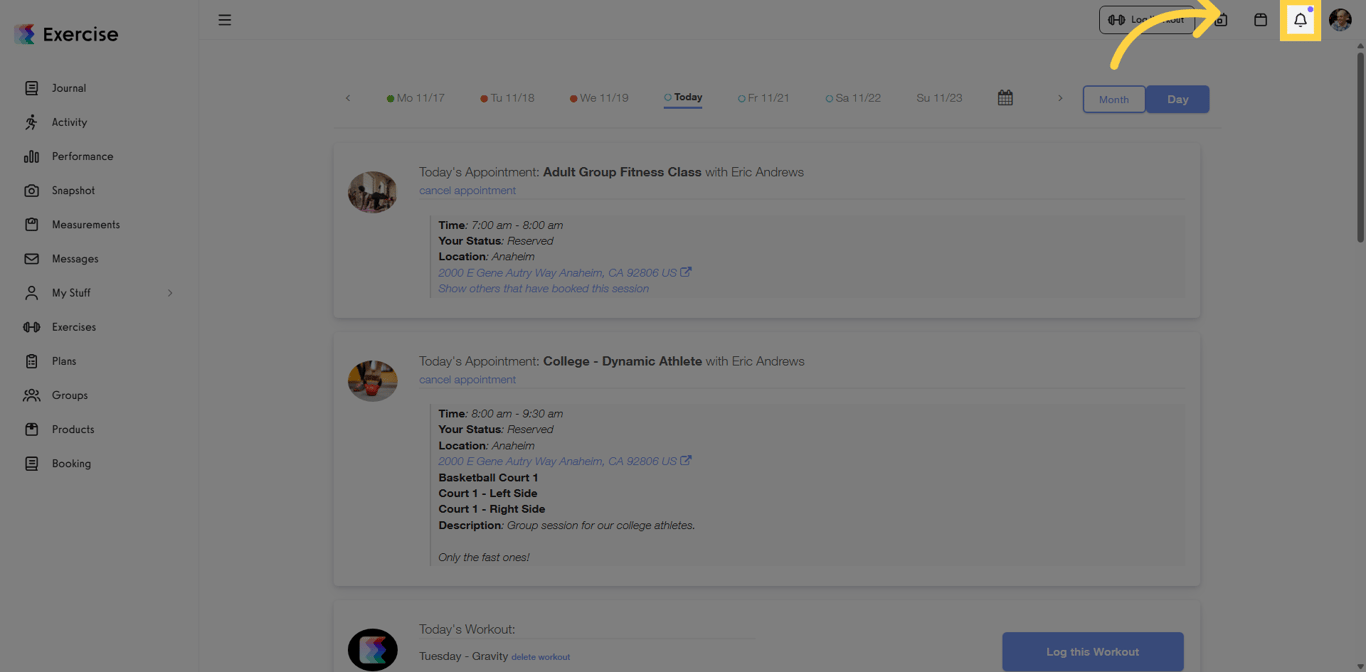Open the notification bell
Viewport: 1366px width, 672px height.
1300,19
